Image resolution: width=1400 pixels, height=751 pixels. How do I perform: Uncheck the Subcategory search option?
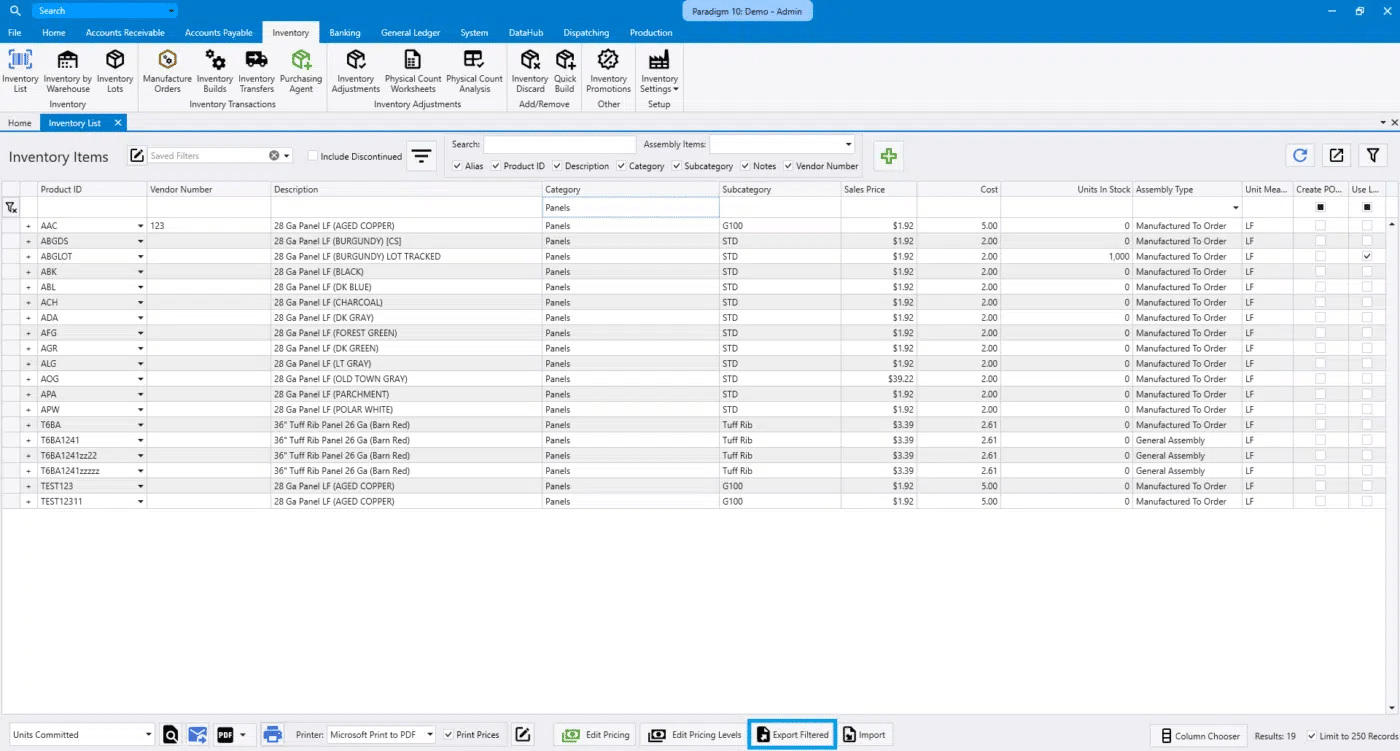tap(677, 166)
